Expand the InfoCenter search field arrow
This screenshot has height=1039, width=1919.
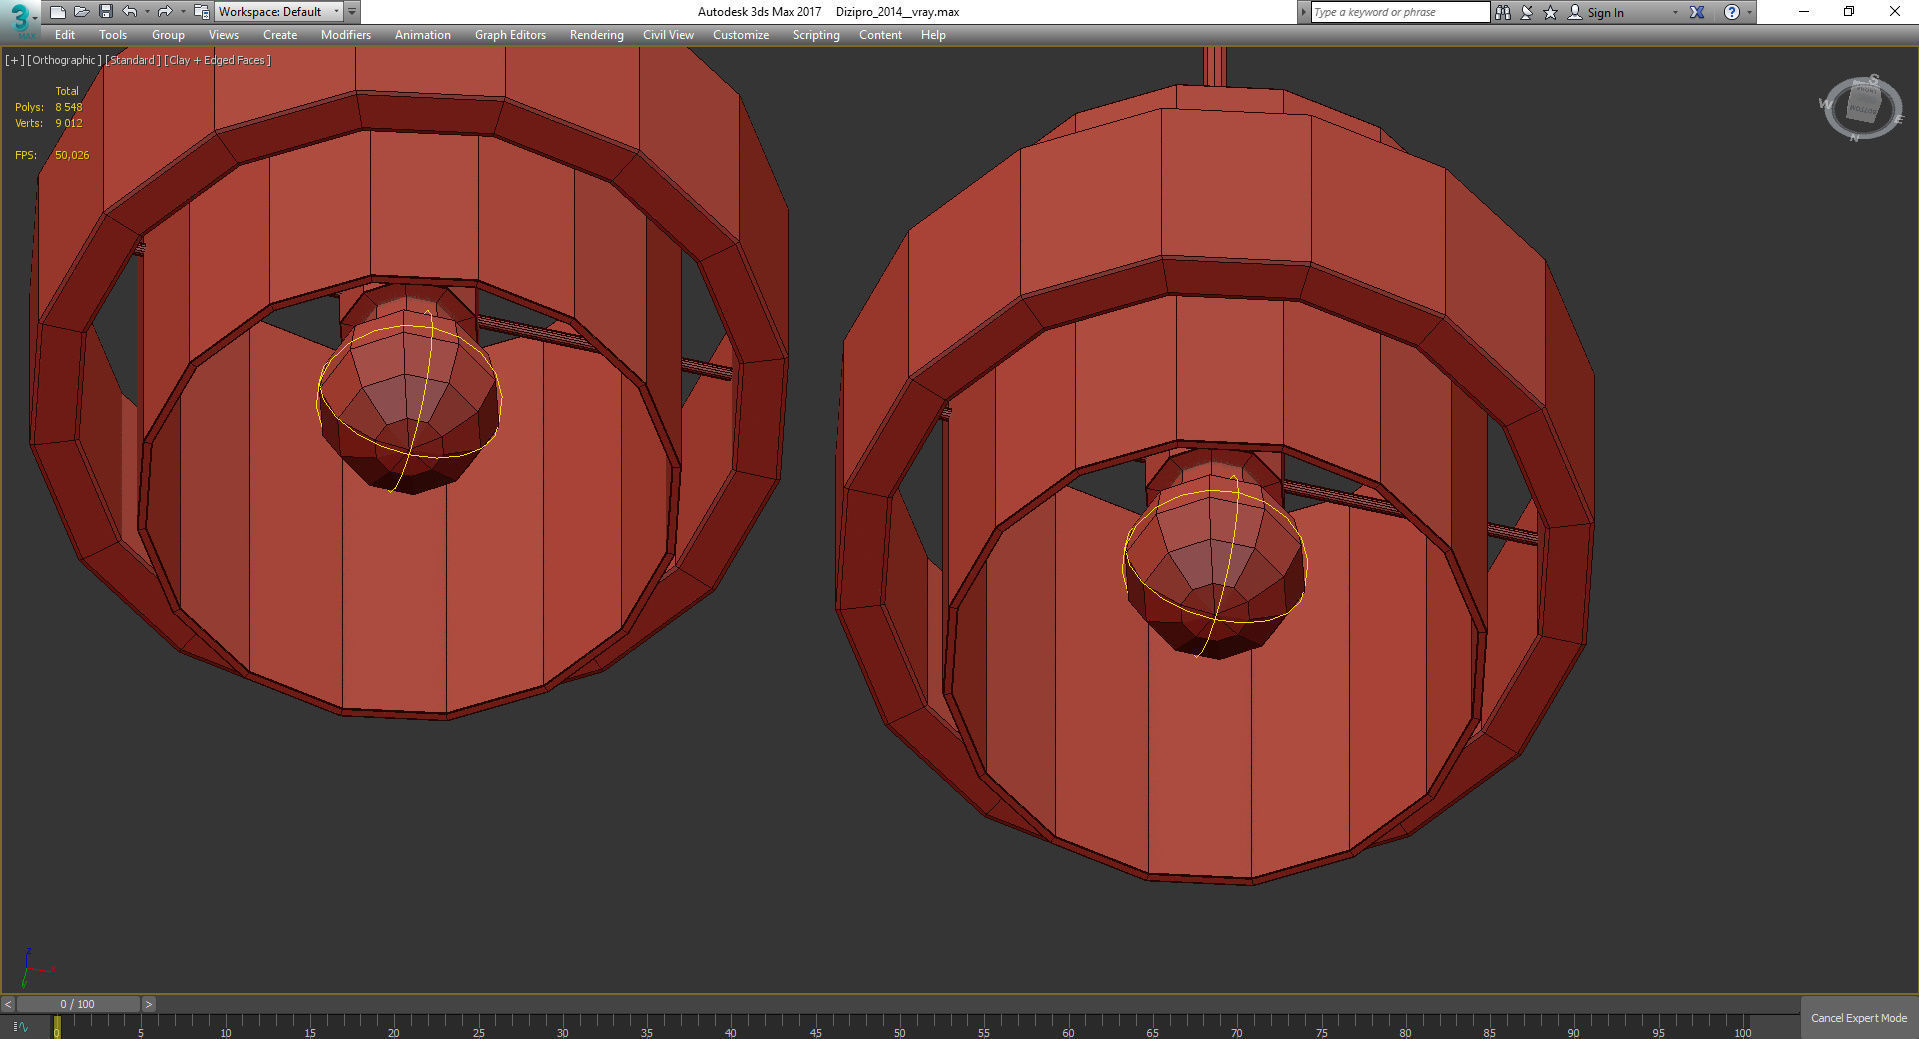pyautogui.click(x=1304, y=12)
